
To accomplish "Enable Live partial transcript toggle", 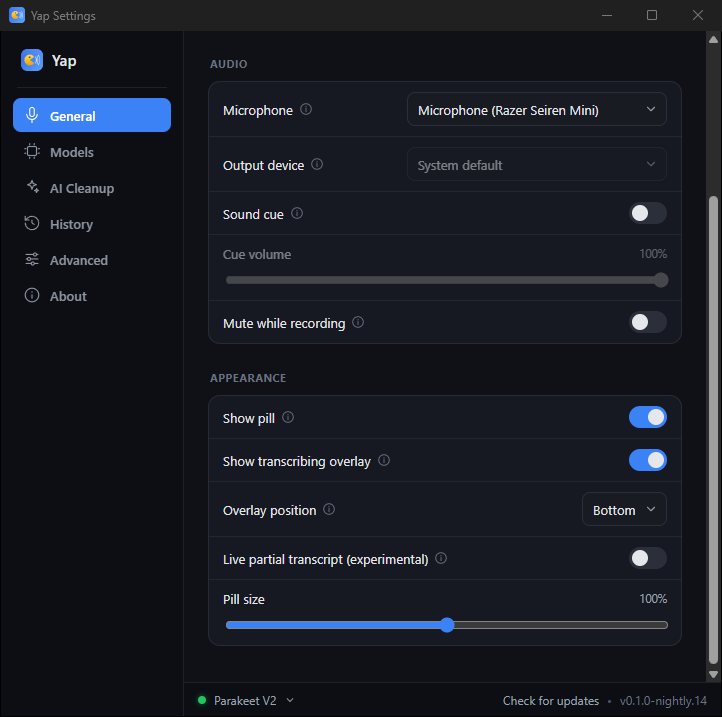I will point(647,558).
